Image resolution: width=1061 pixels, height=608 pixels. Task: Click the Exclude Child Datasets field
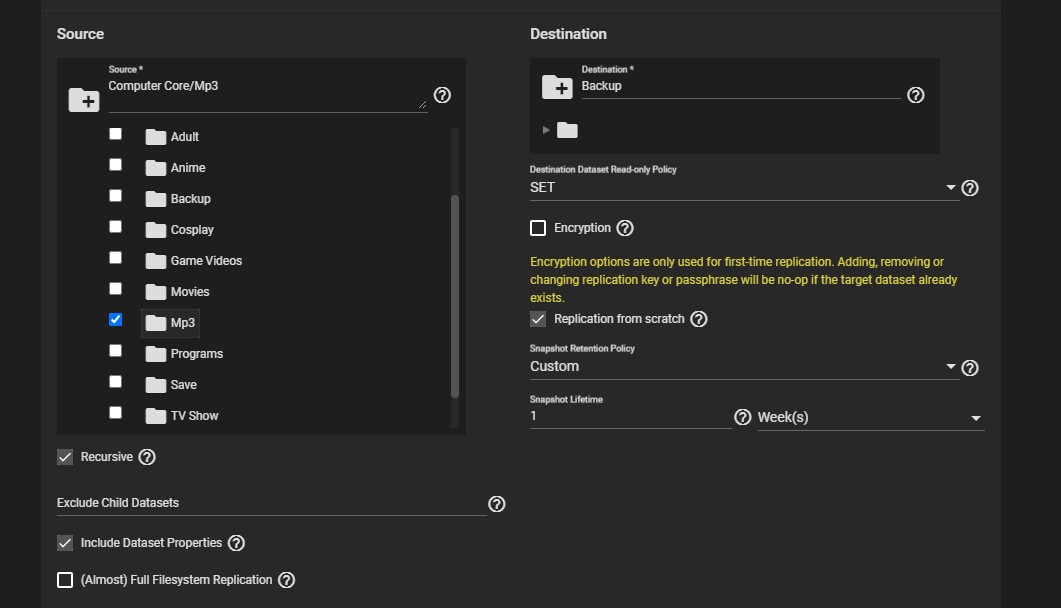pos(271,503)
